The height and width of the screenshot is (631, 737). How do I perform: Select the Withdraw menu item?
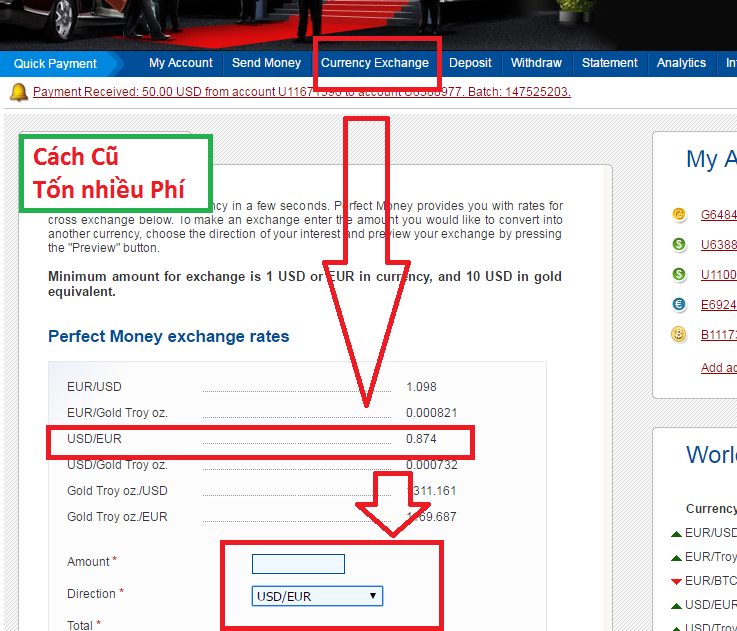536,63
